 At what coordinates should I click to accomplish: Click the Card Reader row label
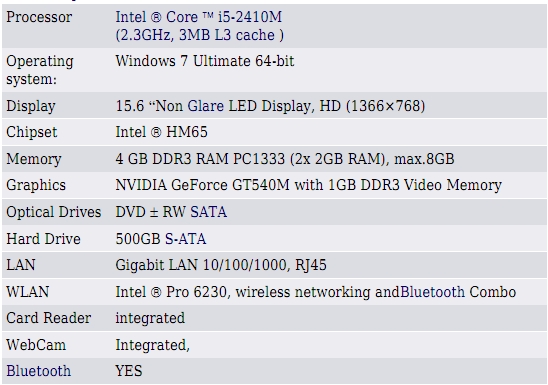pyautogui.click(x=49, y=318)
